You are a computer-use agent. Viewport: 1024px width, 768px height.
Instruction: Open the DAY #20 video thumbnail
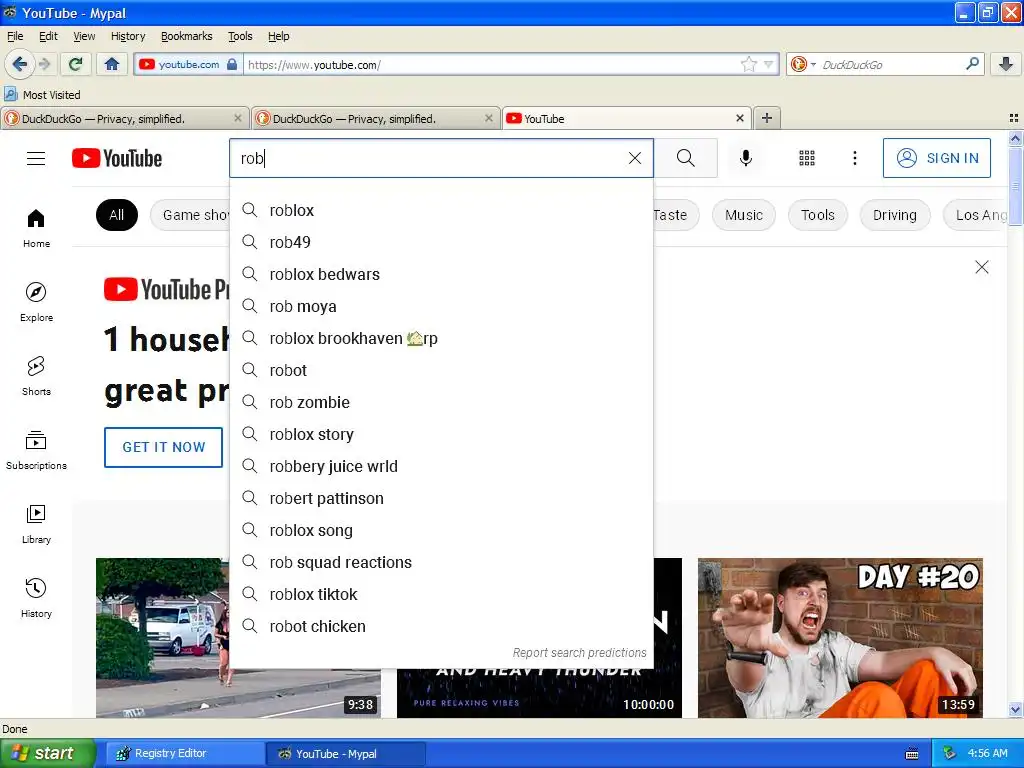point(840,638)
